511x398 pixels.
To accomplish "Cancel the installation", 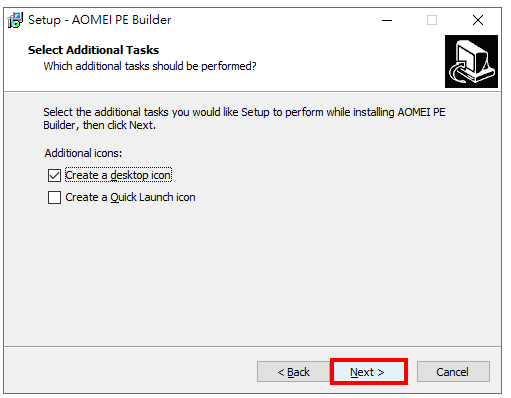I will (453, 372).
